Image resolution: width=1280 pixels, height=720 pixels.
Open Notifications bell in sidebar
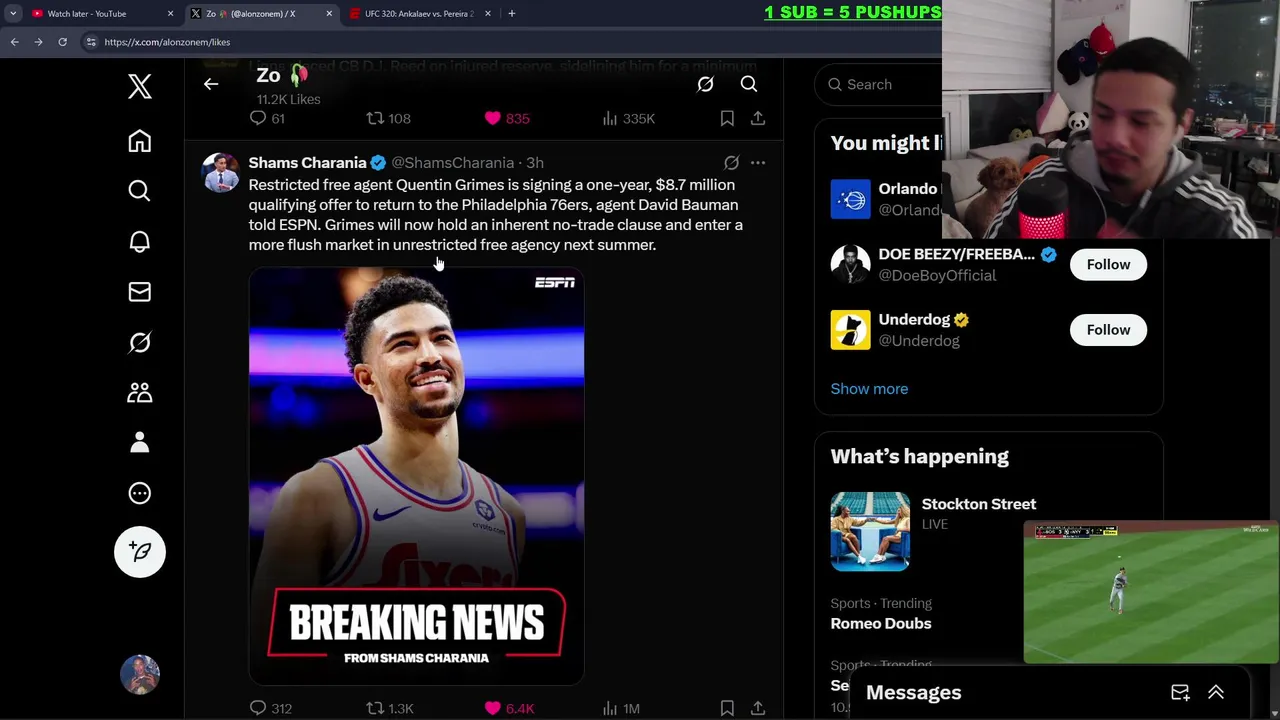pyautogui.click(x=140, y=242)
